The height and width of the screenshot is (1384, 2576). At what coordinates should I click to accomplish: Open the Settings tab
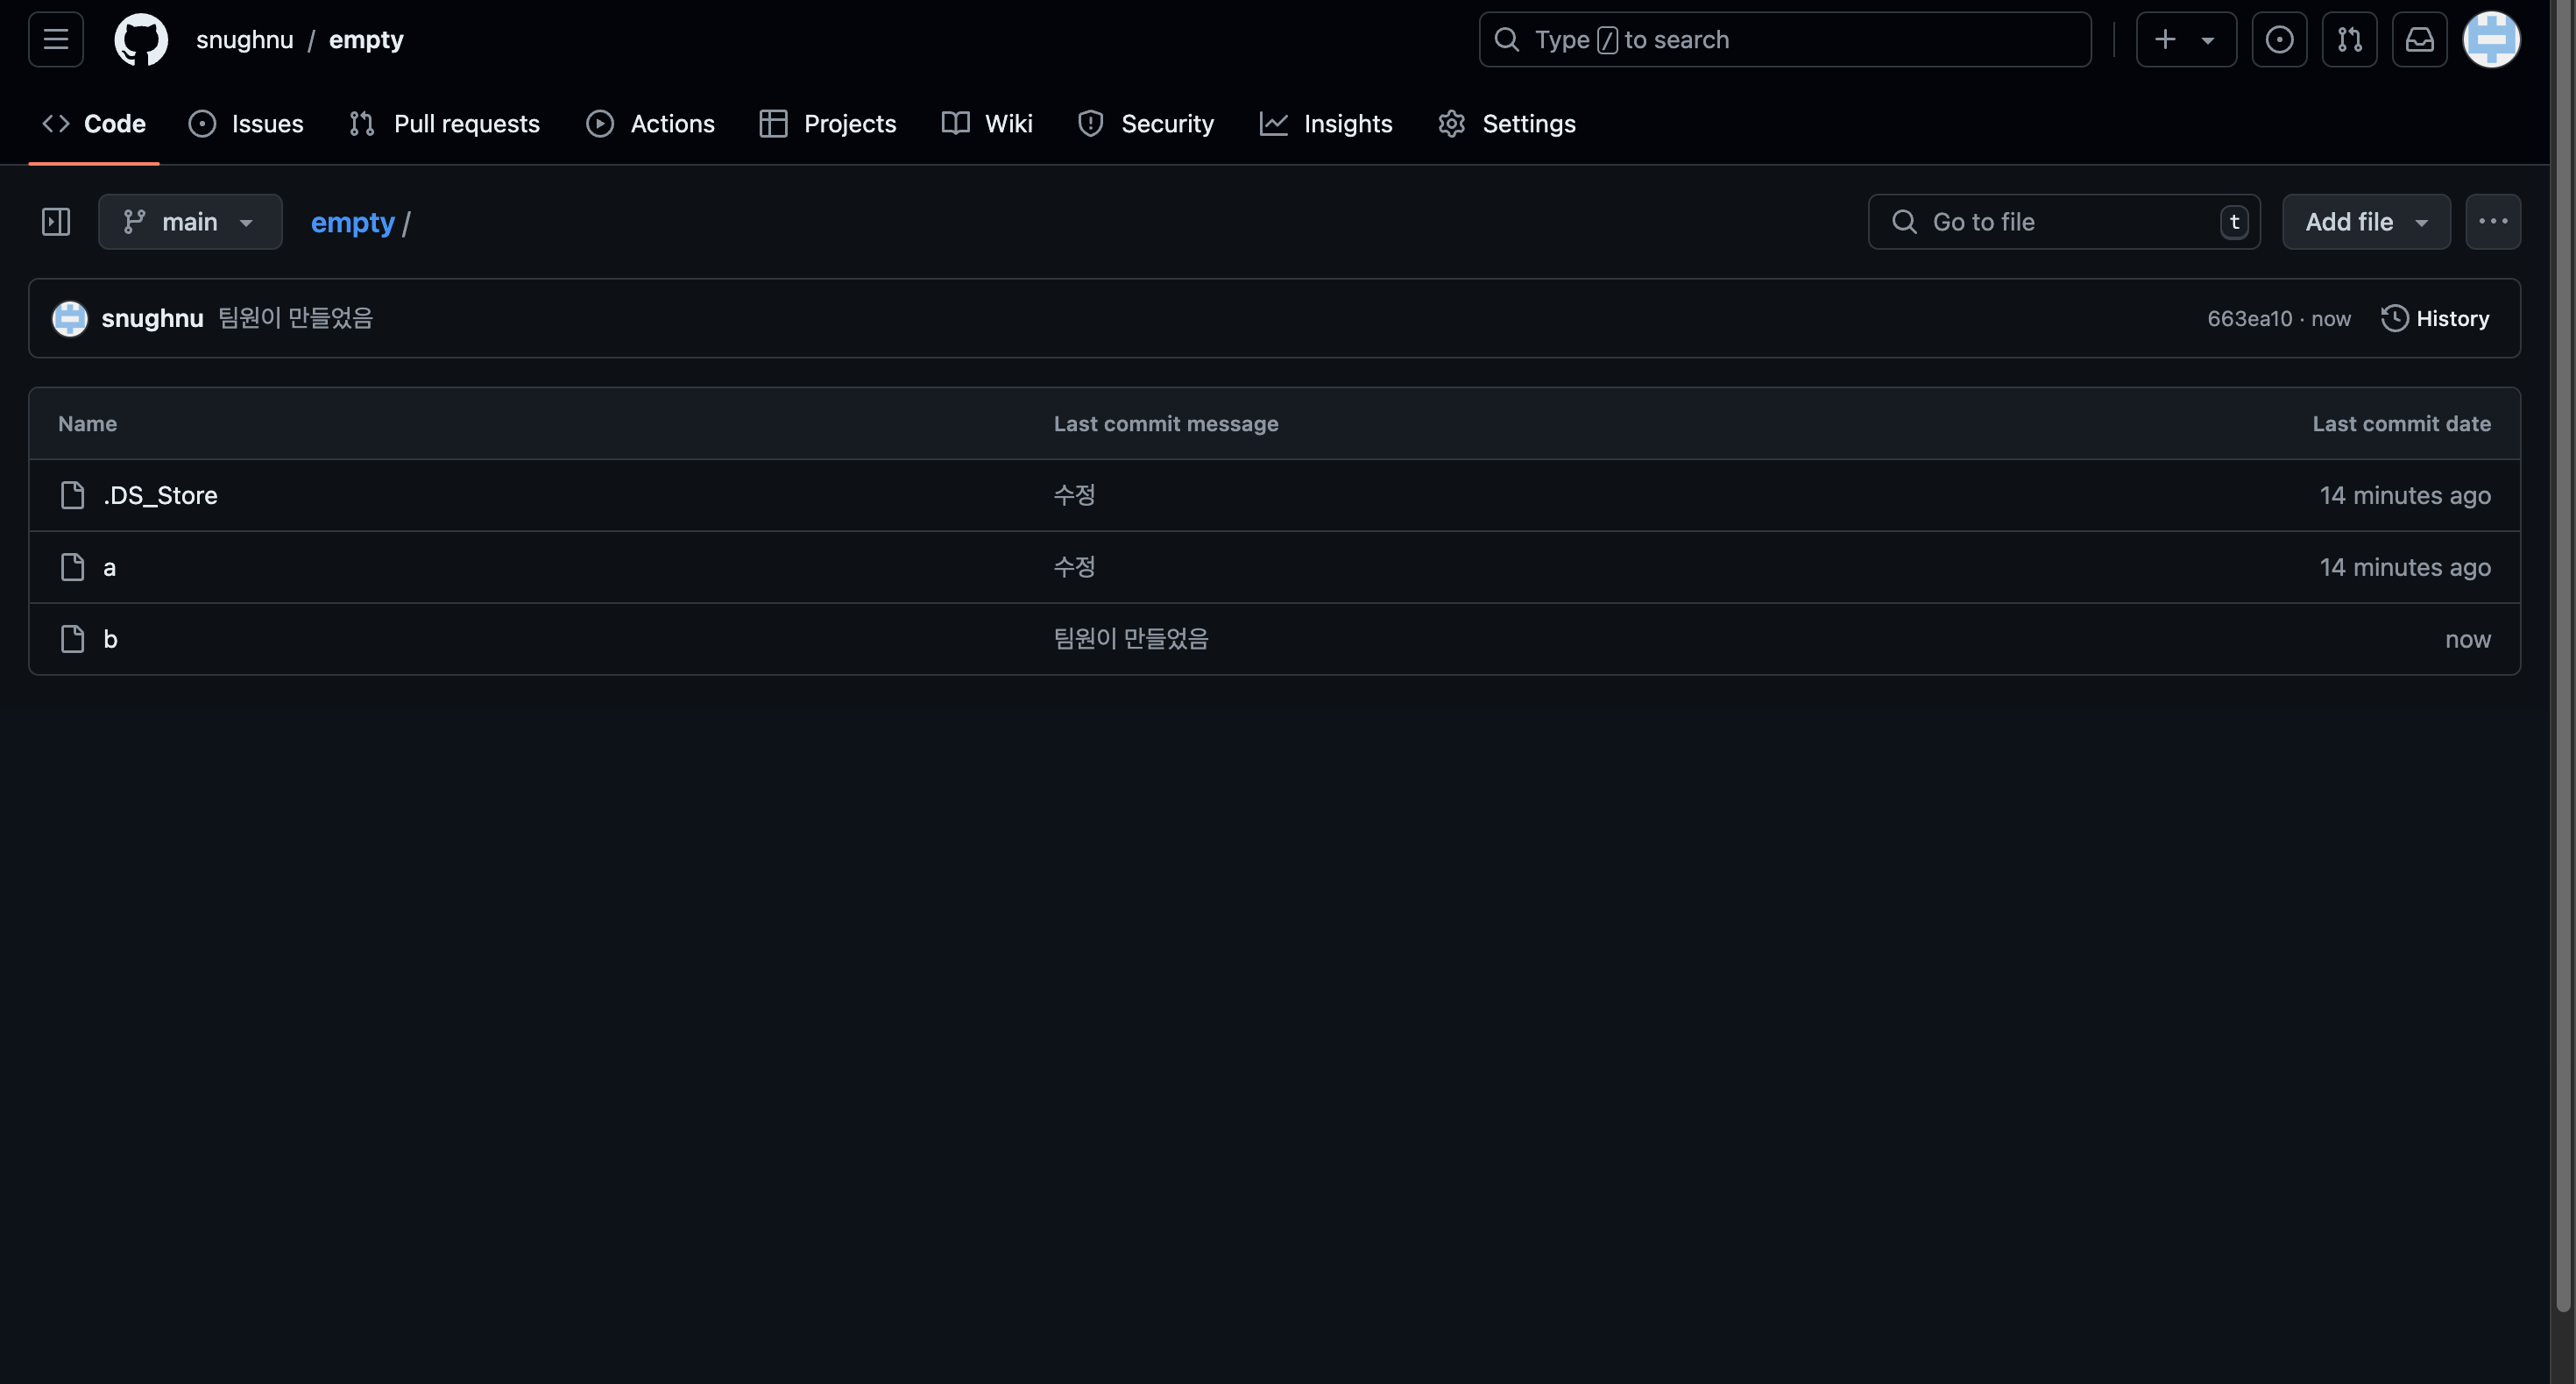click(x=1507, y=124)
